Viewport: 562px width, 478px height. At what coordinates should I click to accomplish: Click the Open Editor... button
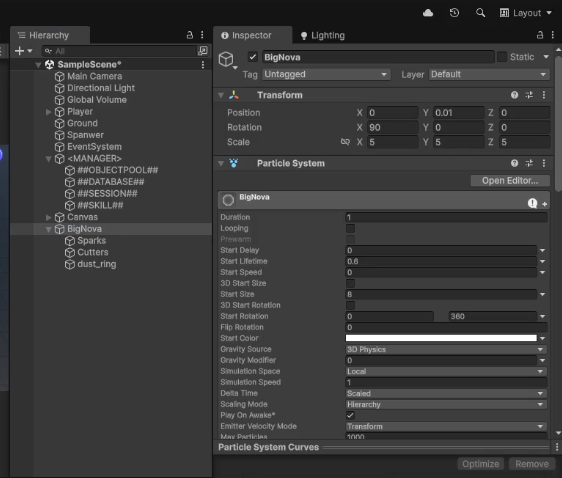pyautogui.click(x=510, y=181)
